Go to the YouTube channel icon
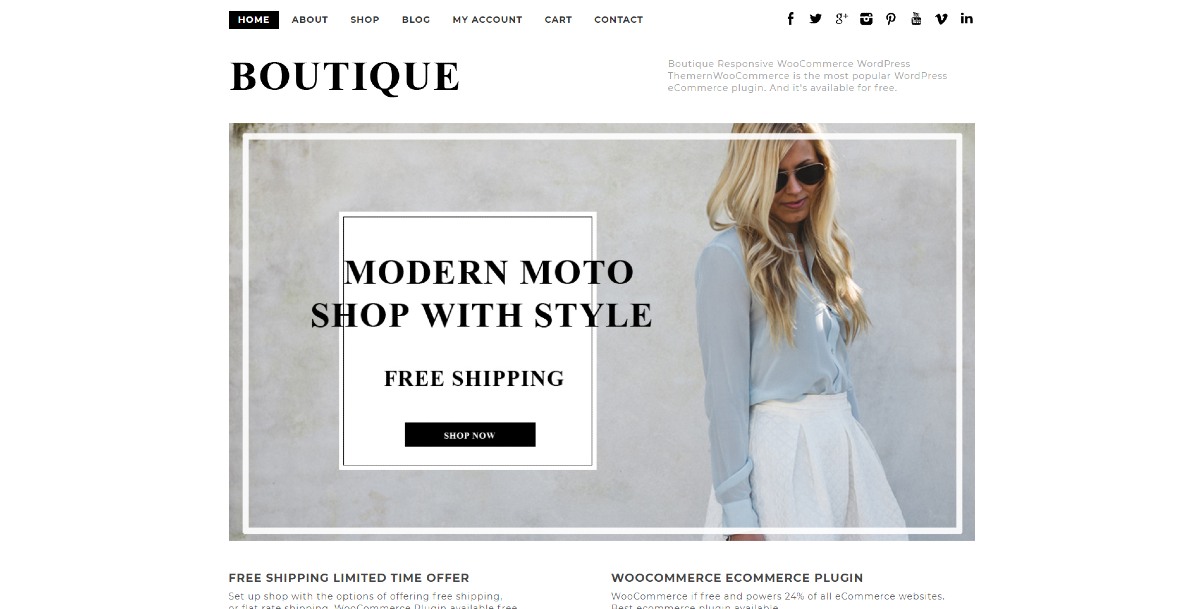Viewport: 1200px width, 609px height. [916, 19]
